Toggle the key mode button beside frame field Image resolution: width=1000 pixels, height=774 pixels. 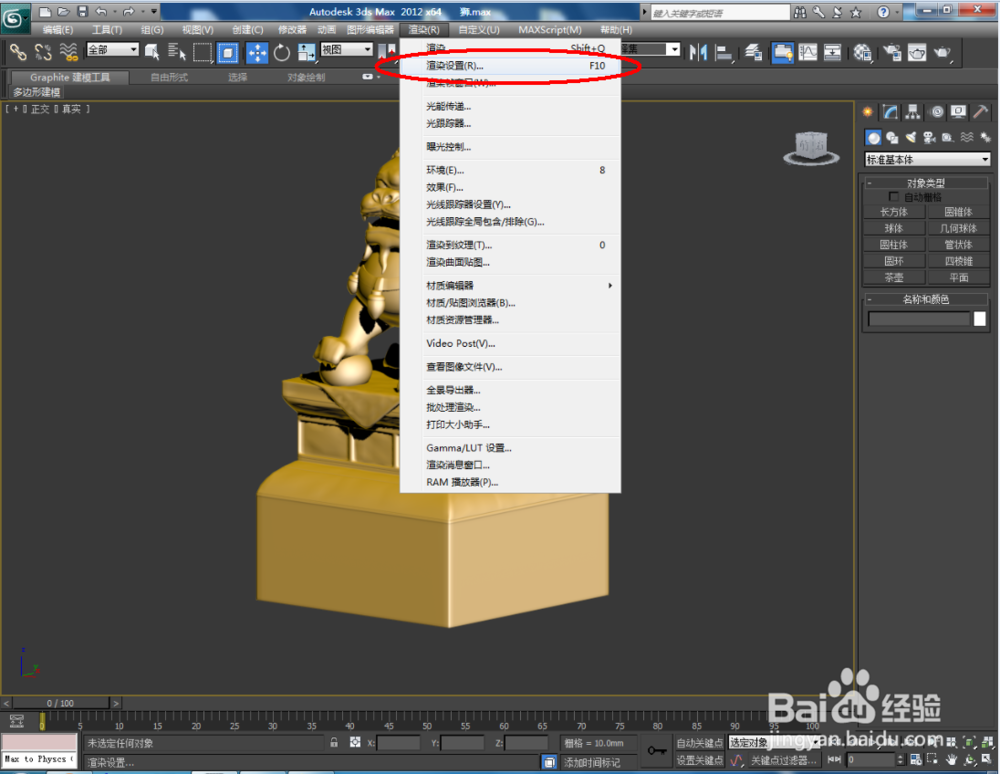(834, 759)
